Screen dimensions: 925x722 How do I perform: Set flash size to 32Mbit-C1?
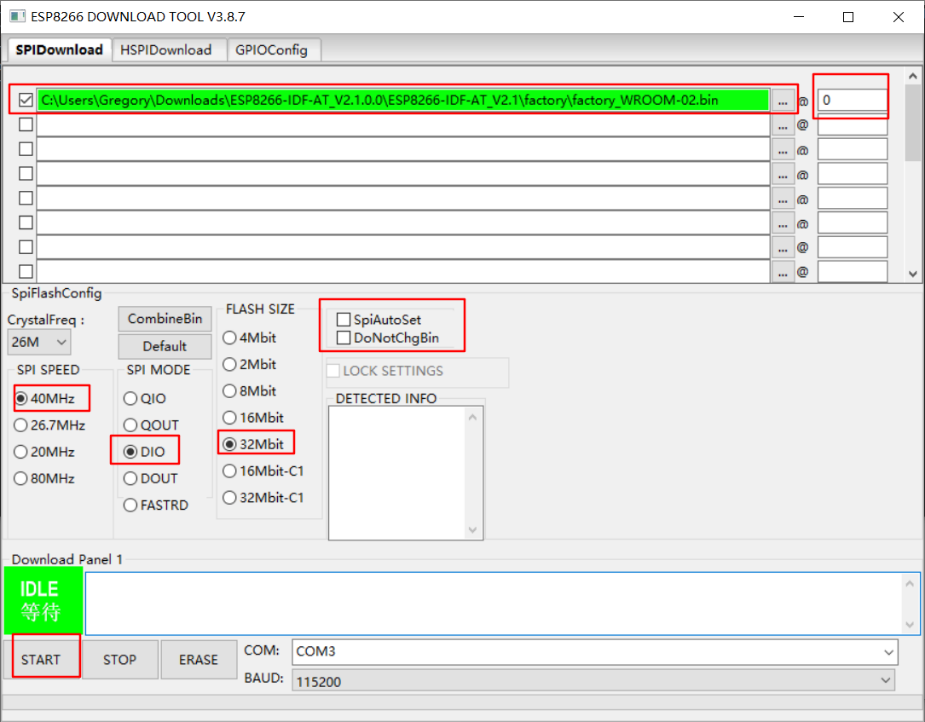pos(264,497)
